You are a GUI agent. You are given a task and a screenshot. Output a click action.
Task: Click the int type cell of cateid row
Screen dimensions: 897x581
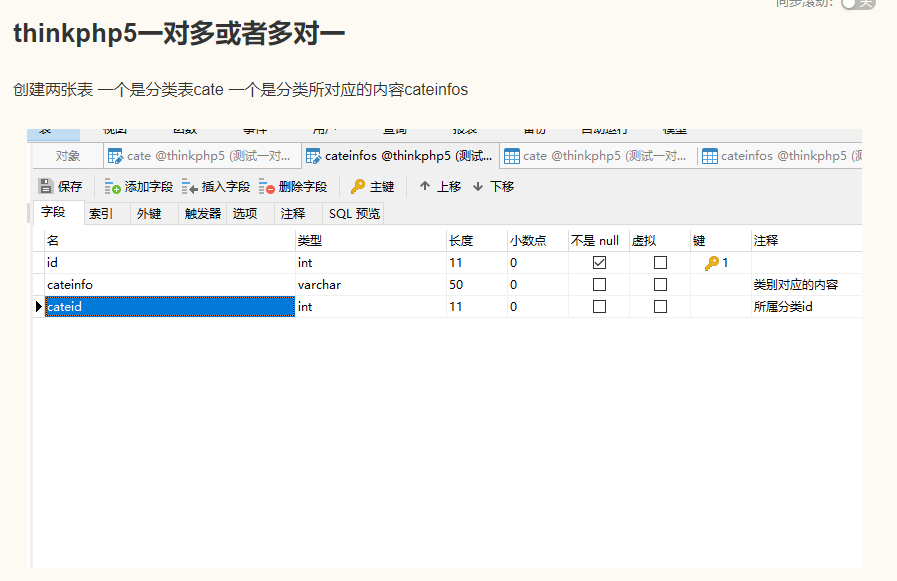coord(371,307)
